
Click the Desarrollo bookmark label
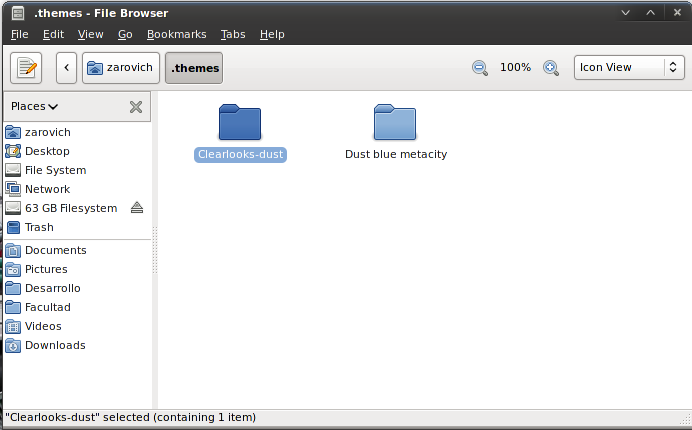tap(53, 288)
